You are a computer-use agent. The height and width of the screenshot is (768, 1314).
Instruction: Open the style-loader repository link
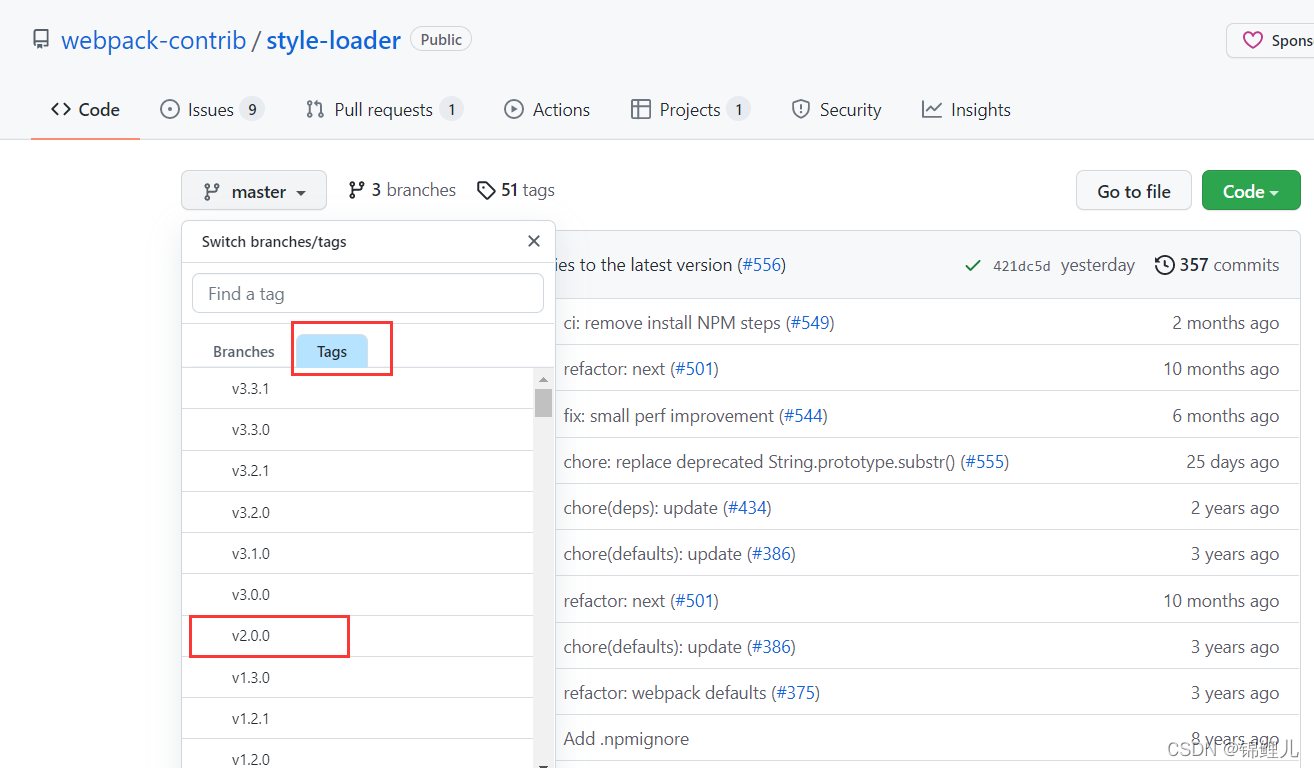click(333, 40)
